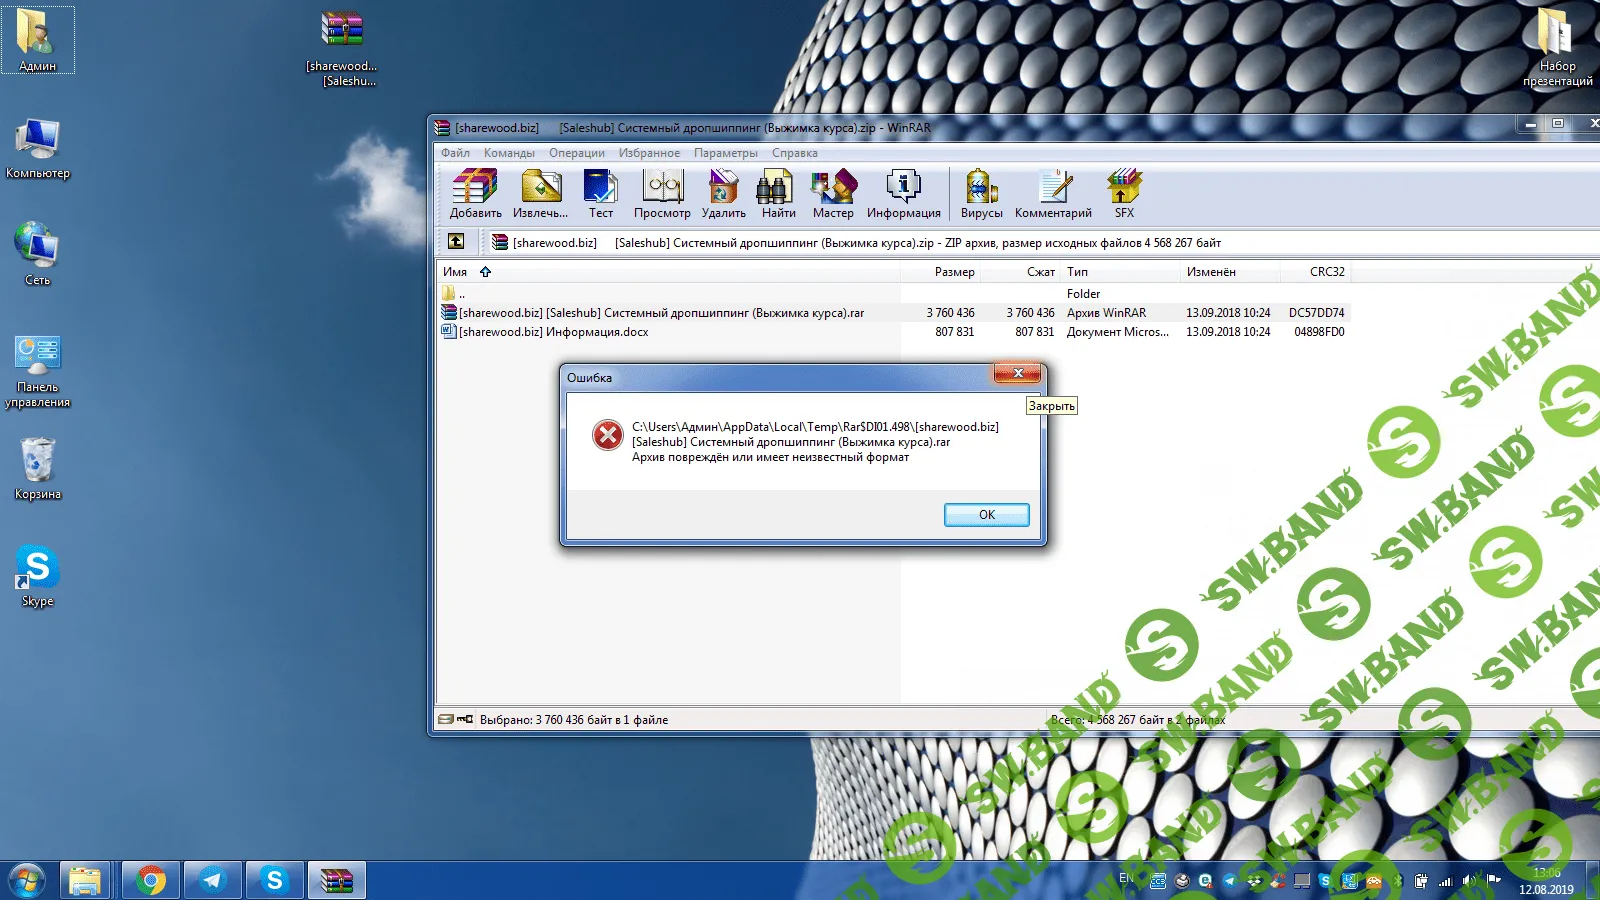The width and height of the screenshot is (1600, 900).
Task: Launch the Мастер (Wizard) tool
Action: tap(833, 193)
